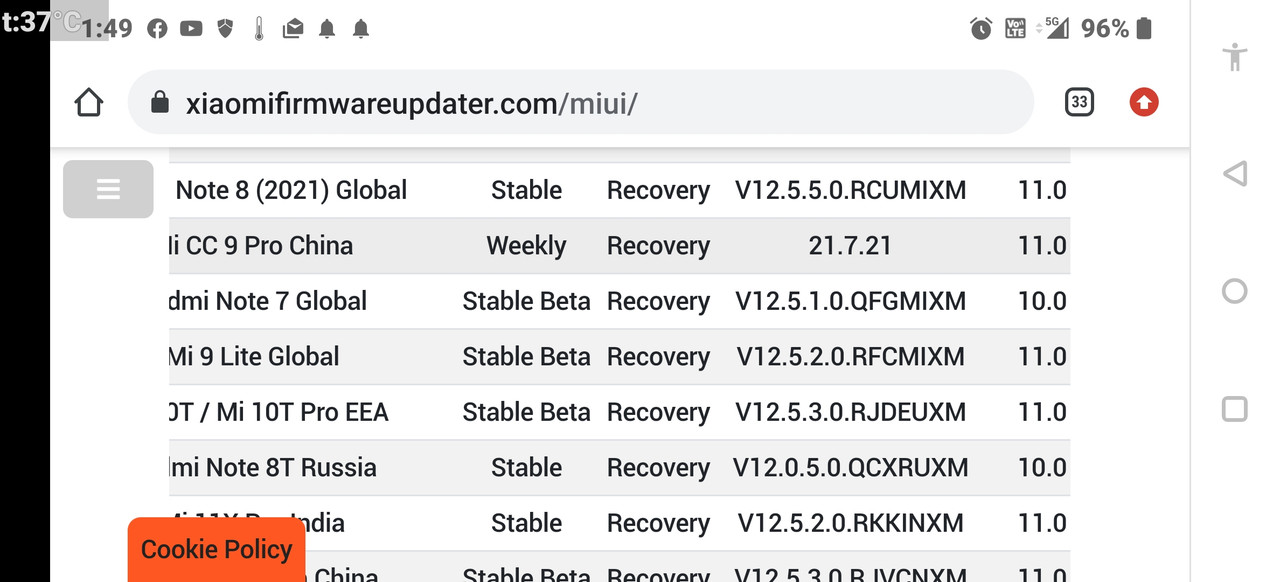The image size is (1280, 582).
Task: Select version V12.5.5.0.RCUMIXM
Action: [x=851, y=190]
